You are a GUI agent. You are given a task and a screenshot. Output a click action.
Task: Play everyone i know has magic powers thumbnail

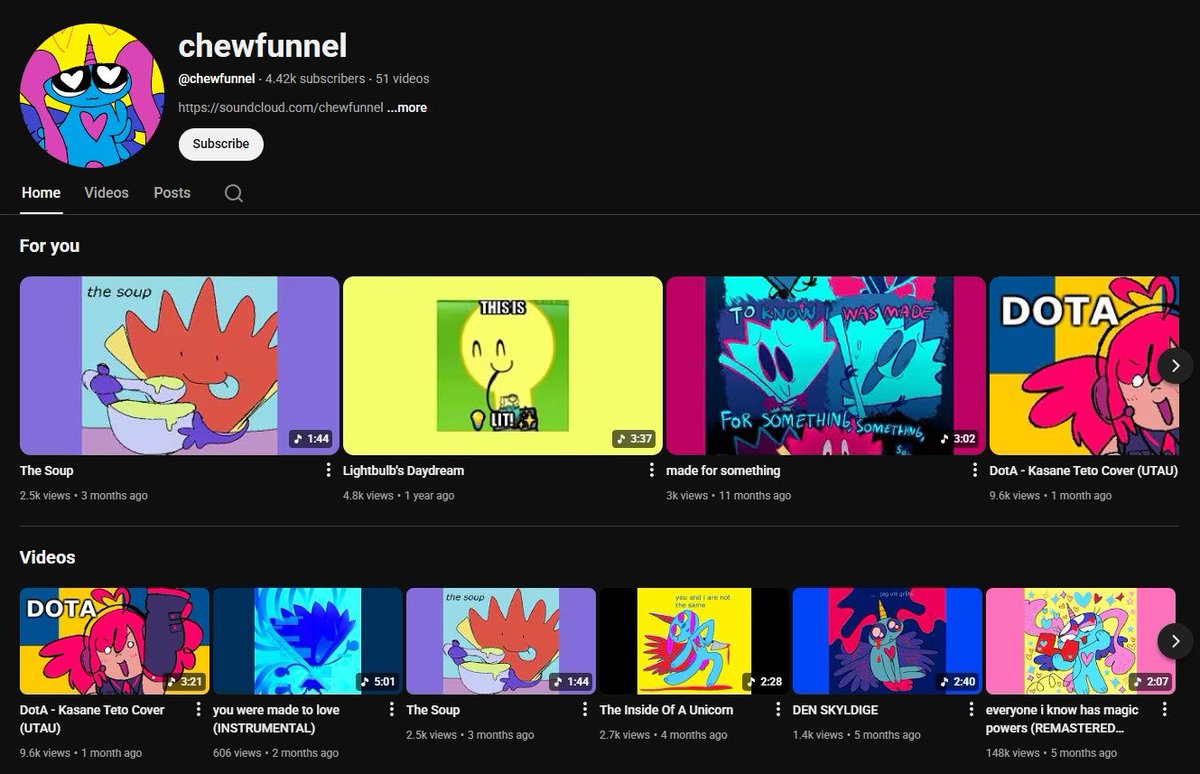[x=1081, y=641]
